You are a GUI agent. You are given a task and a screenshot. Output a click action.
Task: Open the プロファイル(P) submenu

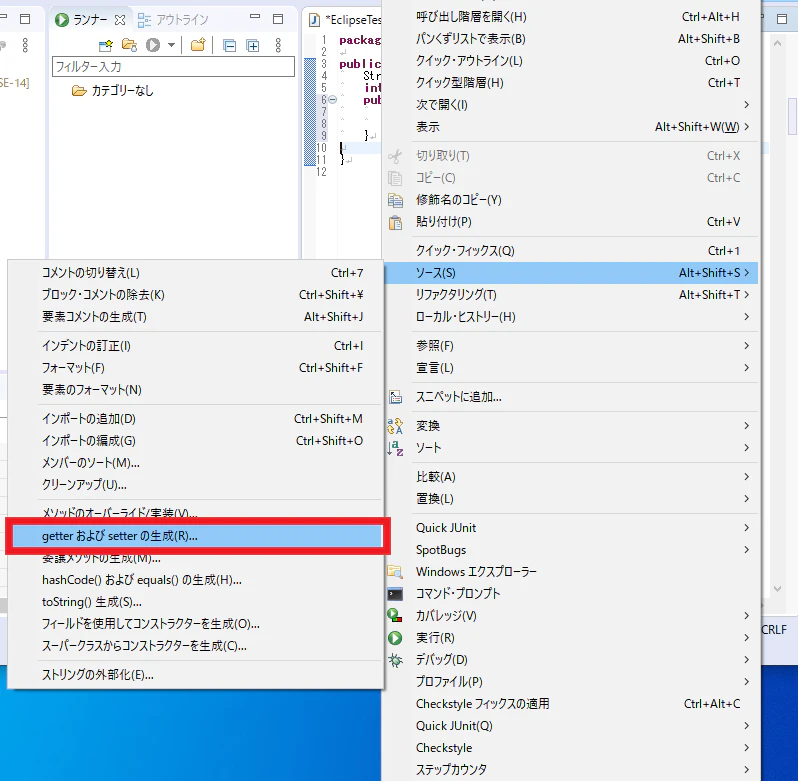(571, 681)
